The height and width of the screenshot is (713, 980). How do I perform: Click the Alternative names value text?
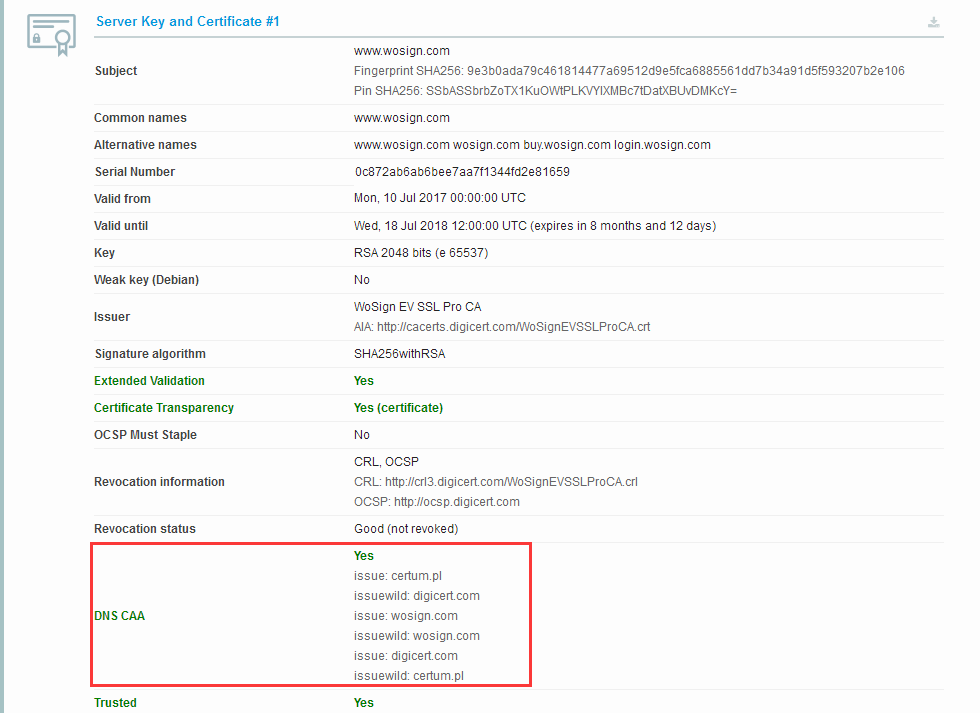coord(532,145)
